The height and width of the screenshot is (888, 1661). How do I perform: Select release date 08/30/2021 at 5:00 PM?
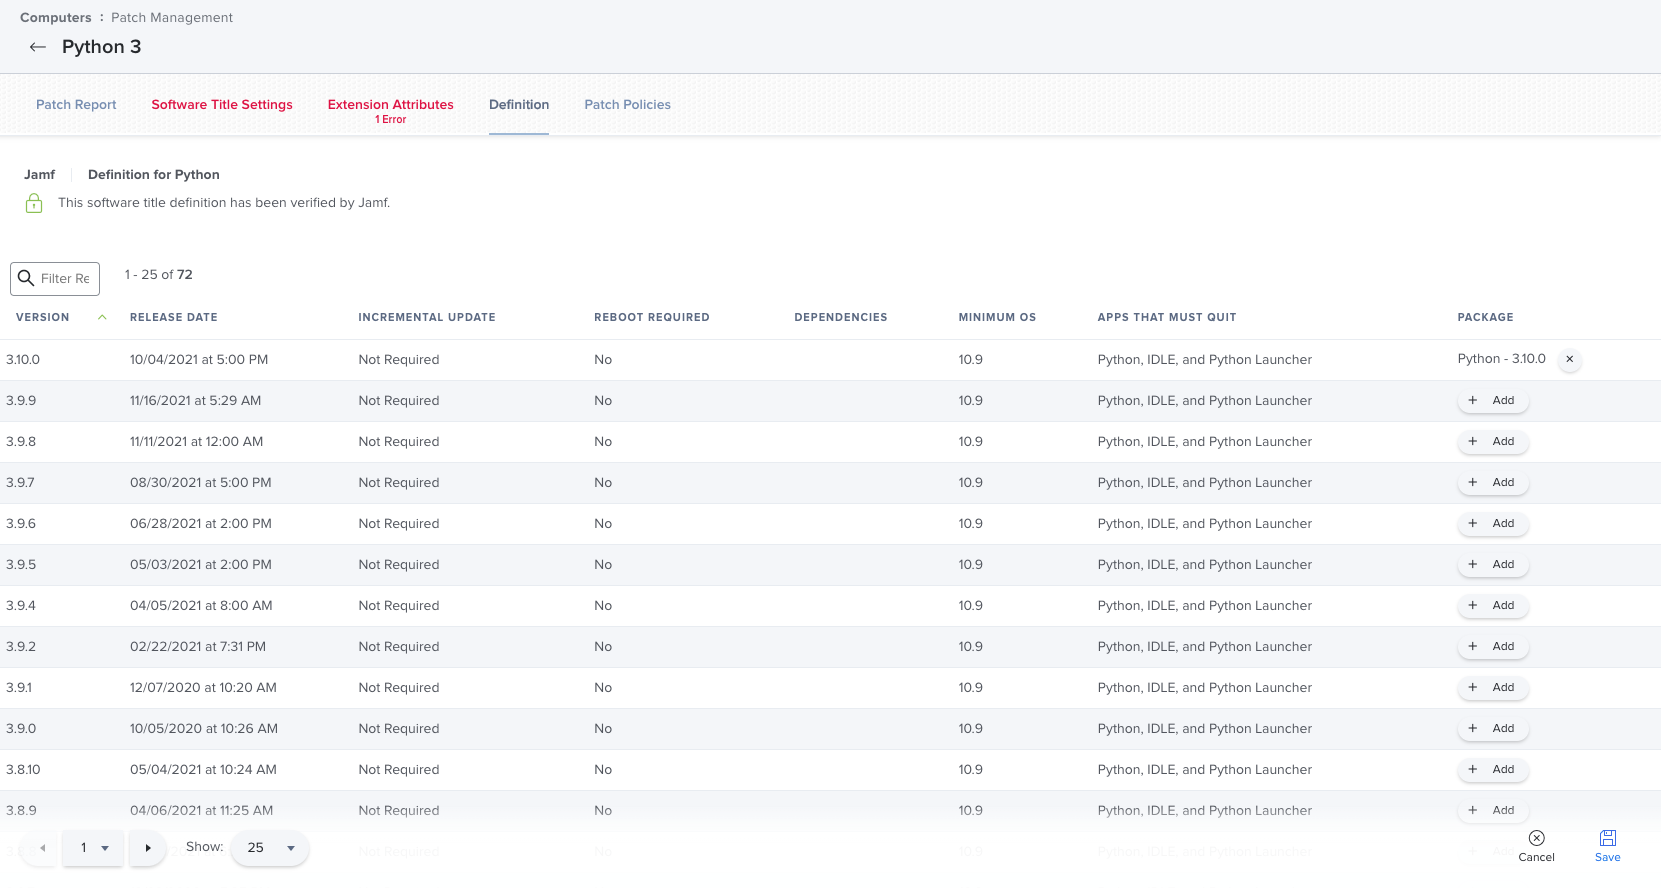coord(201,482)
